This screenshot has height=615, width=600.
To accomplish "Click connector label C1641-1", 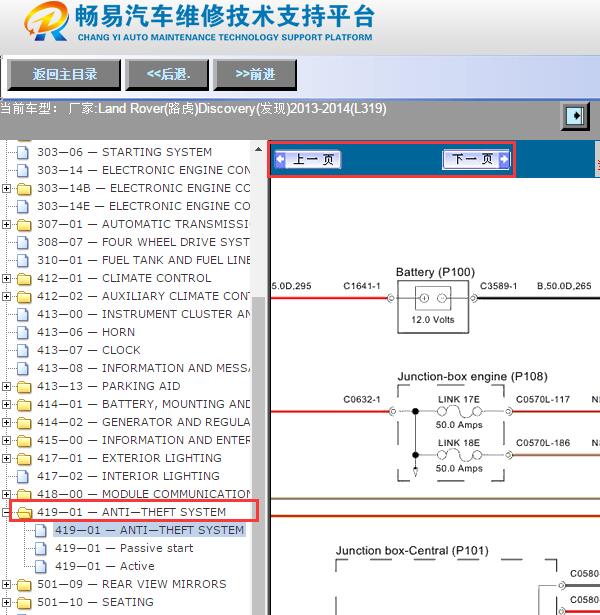I will point(362,286).
